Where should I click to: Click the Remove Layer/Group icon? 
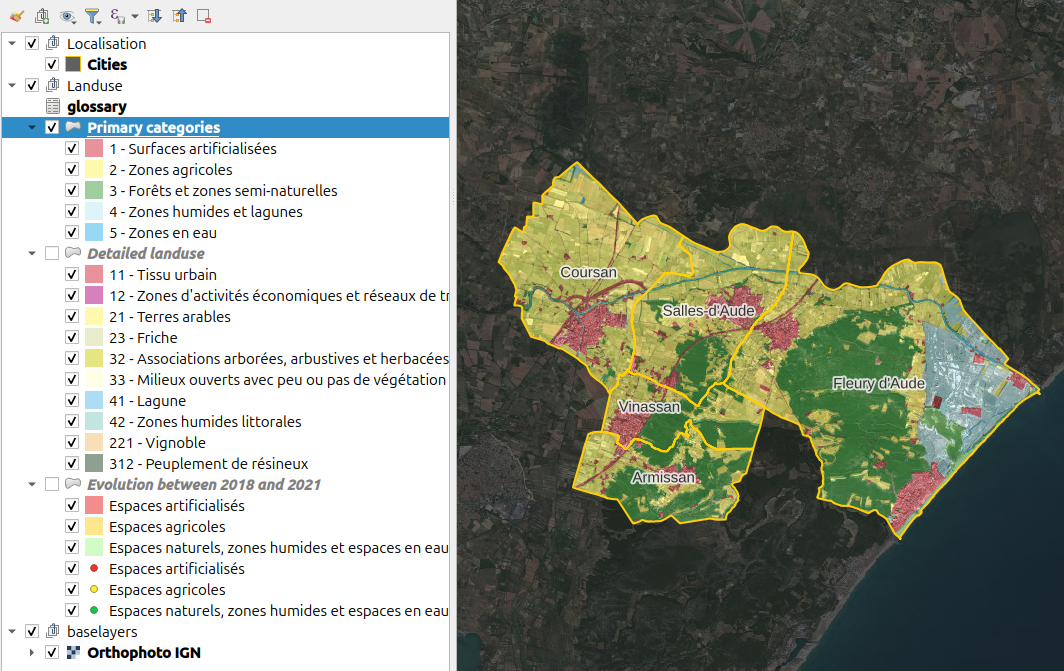[x=204, y=16]
